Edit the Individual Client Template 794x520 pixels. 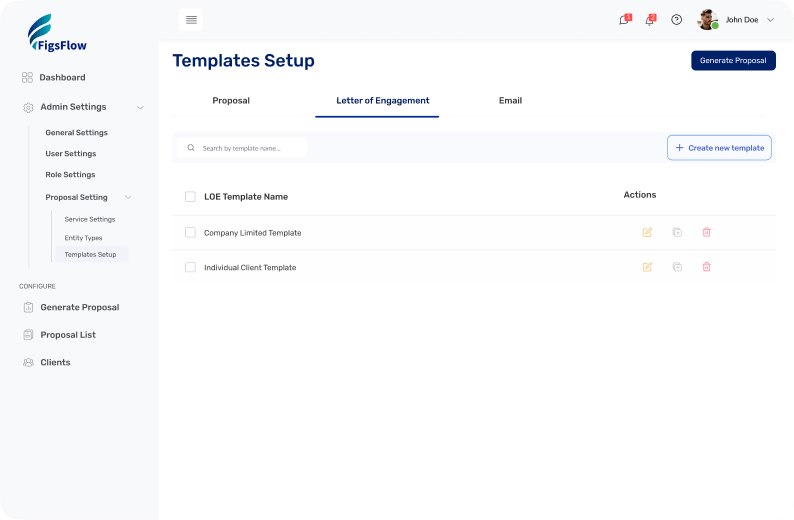(647, 267)
